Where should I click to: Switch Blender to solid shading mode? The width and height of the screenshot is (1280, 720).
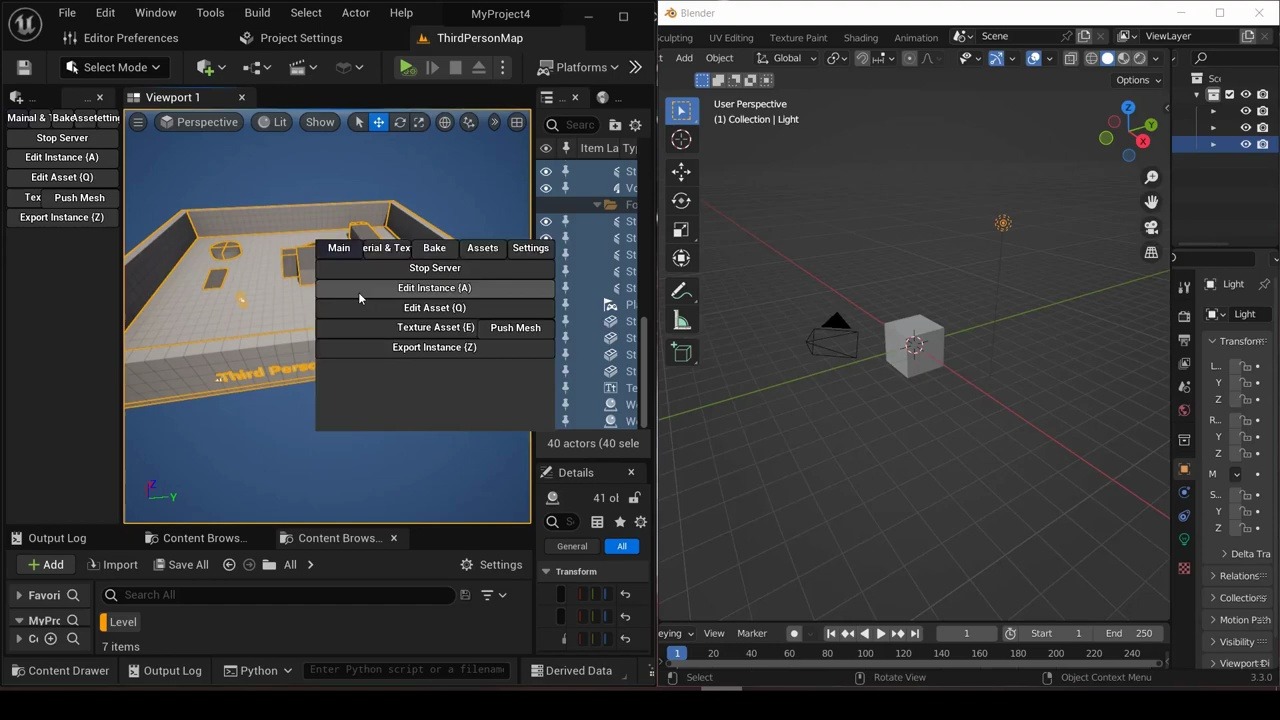coord(1107,58)
